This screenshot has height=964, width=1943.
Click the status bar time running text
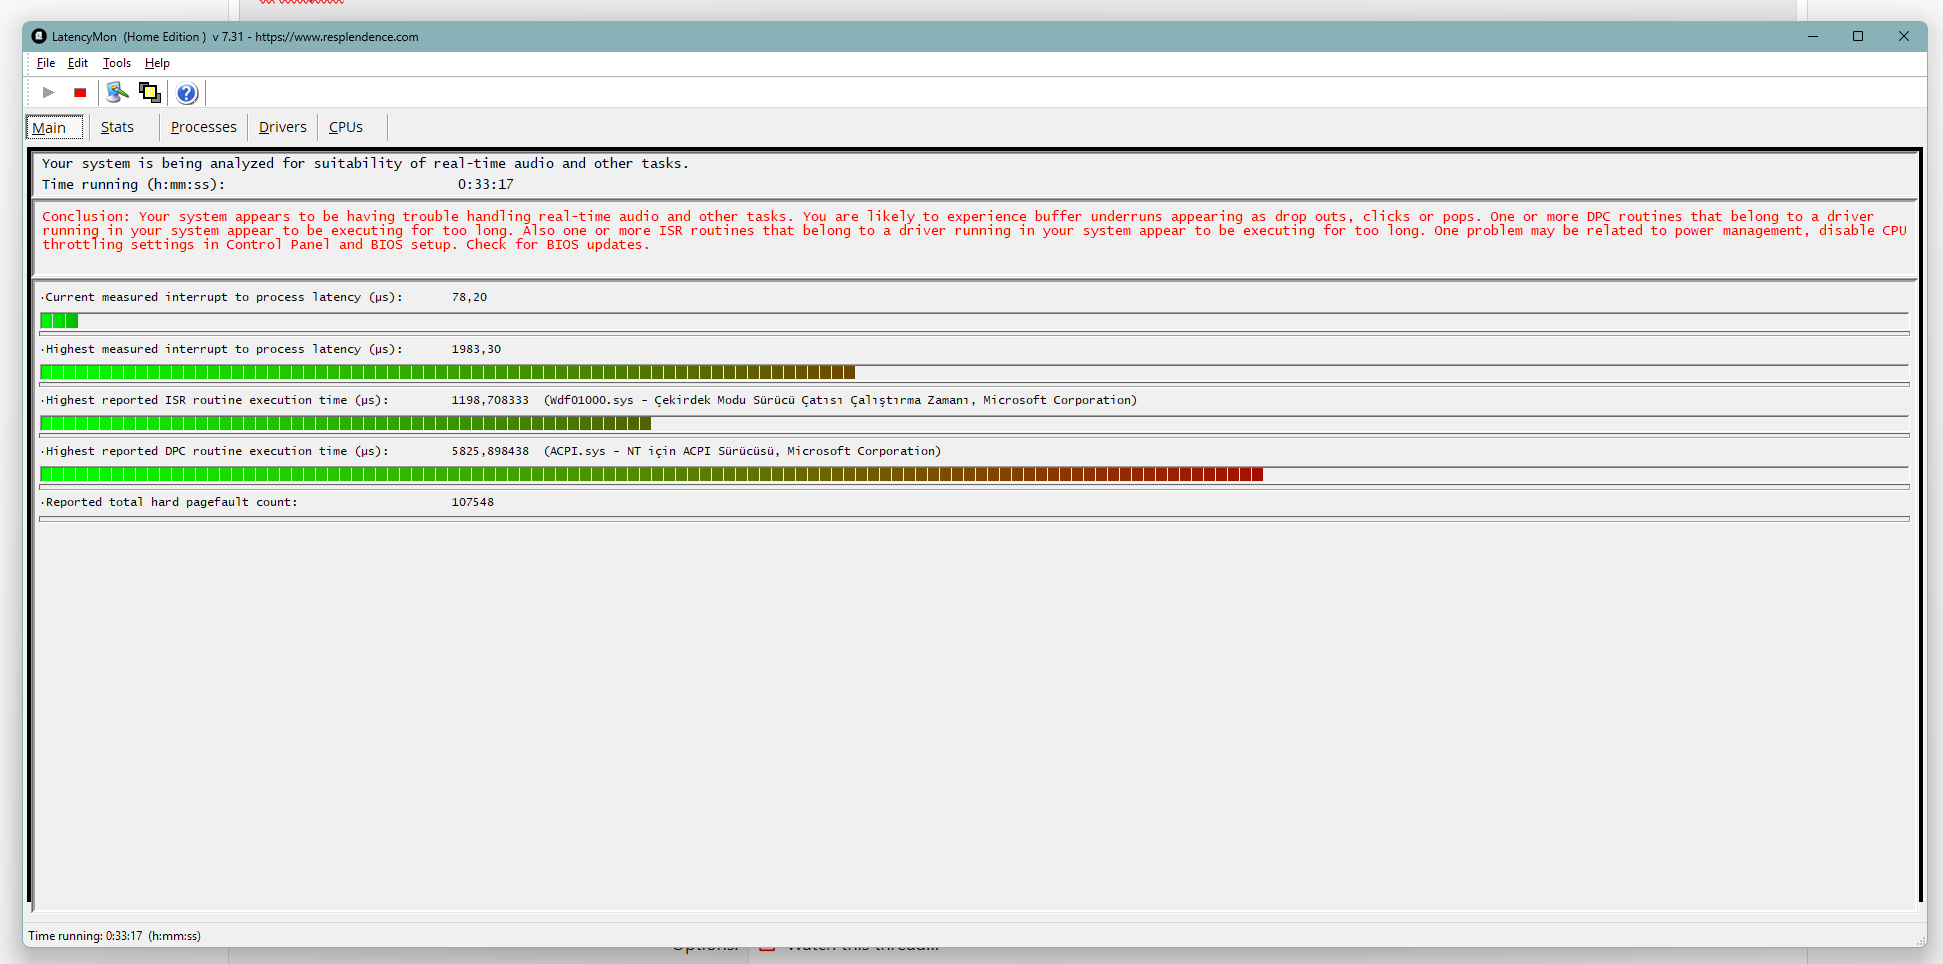click(x=114, y=936)
